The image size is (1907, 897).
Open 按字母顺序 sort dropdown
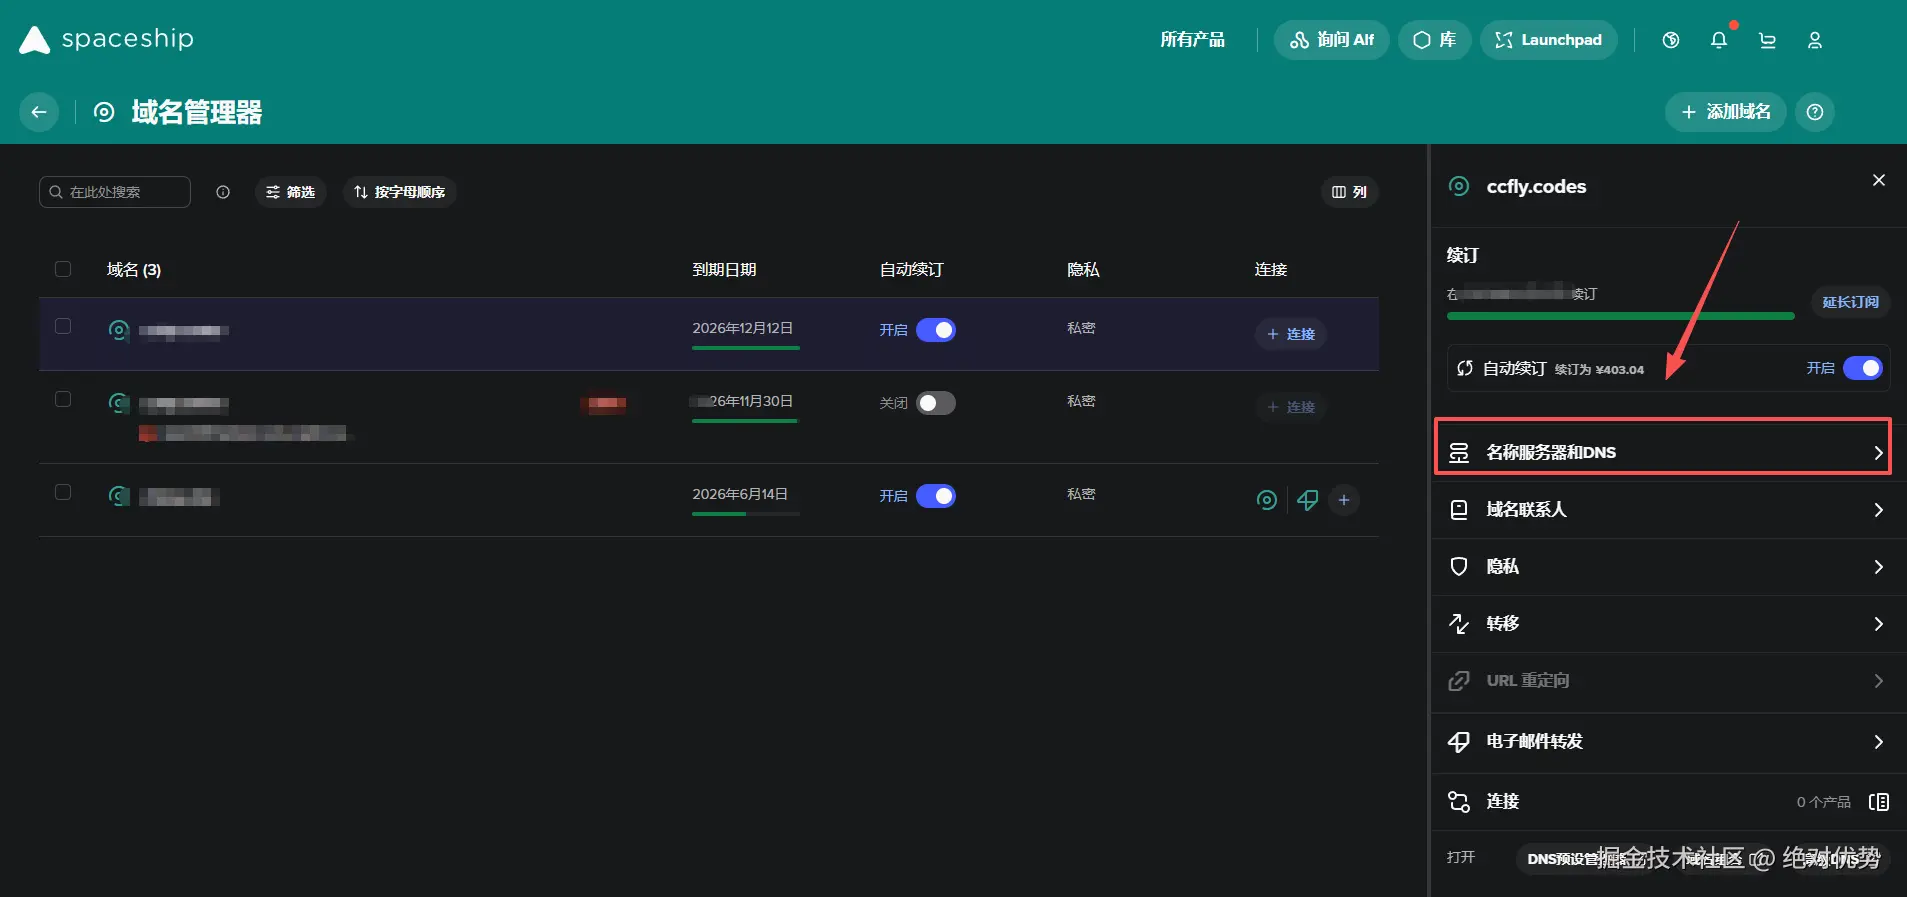[400, 192]
